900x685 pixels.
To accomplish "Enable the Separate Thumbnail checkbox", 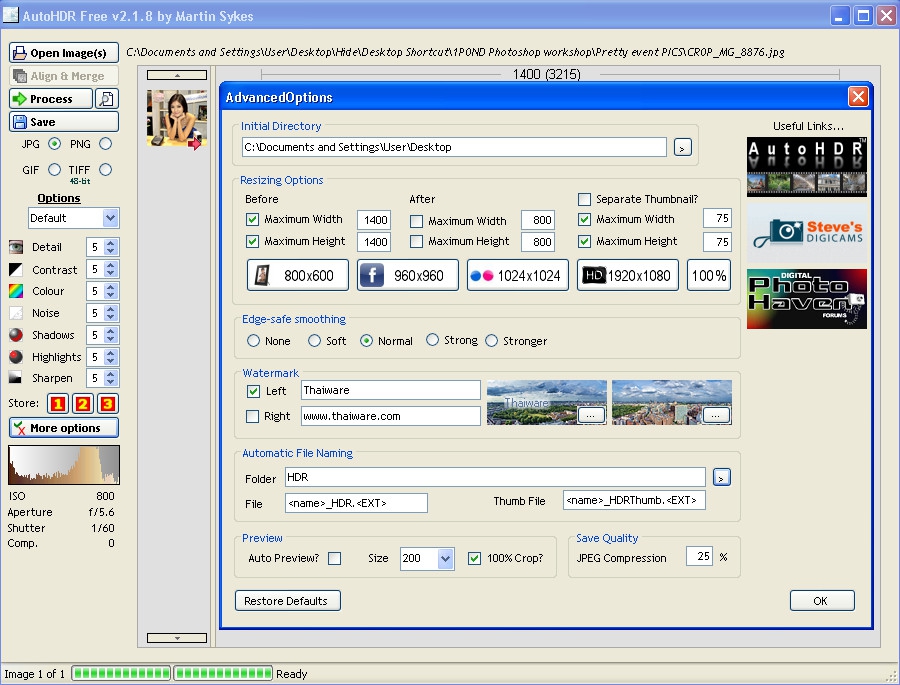I will (x=585, y=200).
